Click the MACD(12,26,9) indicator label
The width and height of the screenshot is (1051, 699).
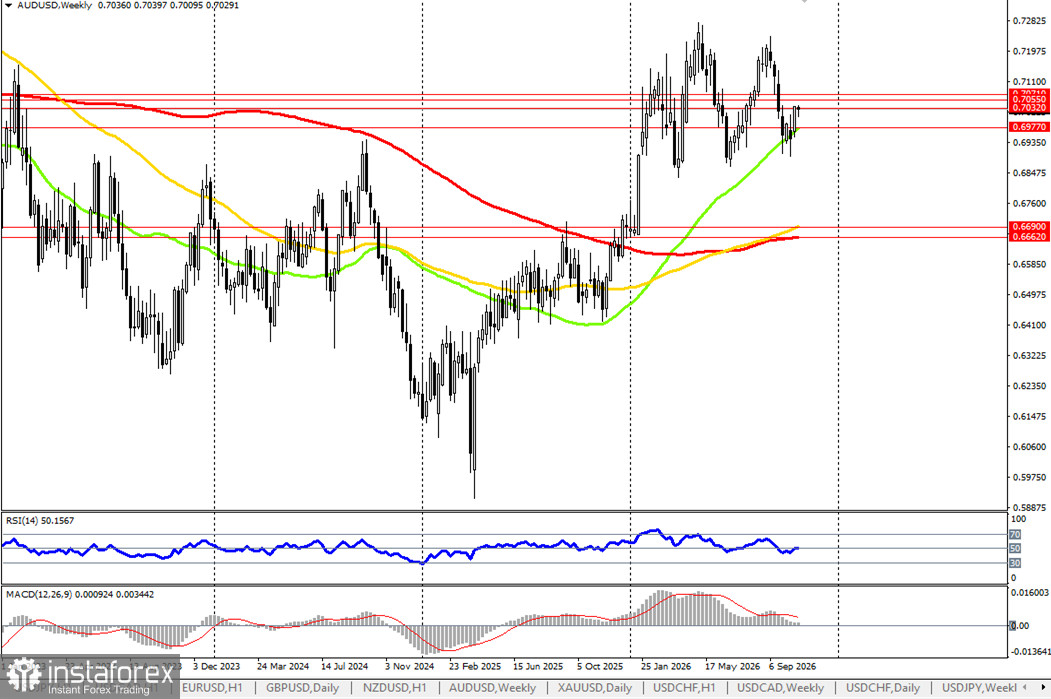tap(80, 594)
